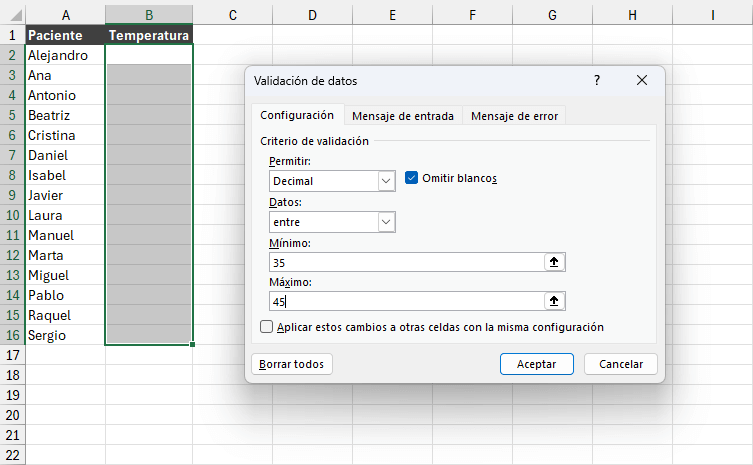Select the cell containing Javier
Viewport: 753px width, 465px height.
66,195
